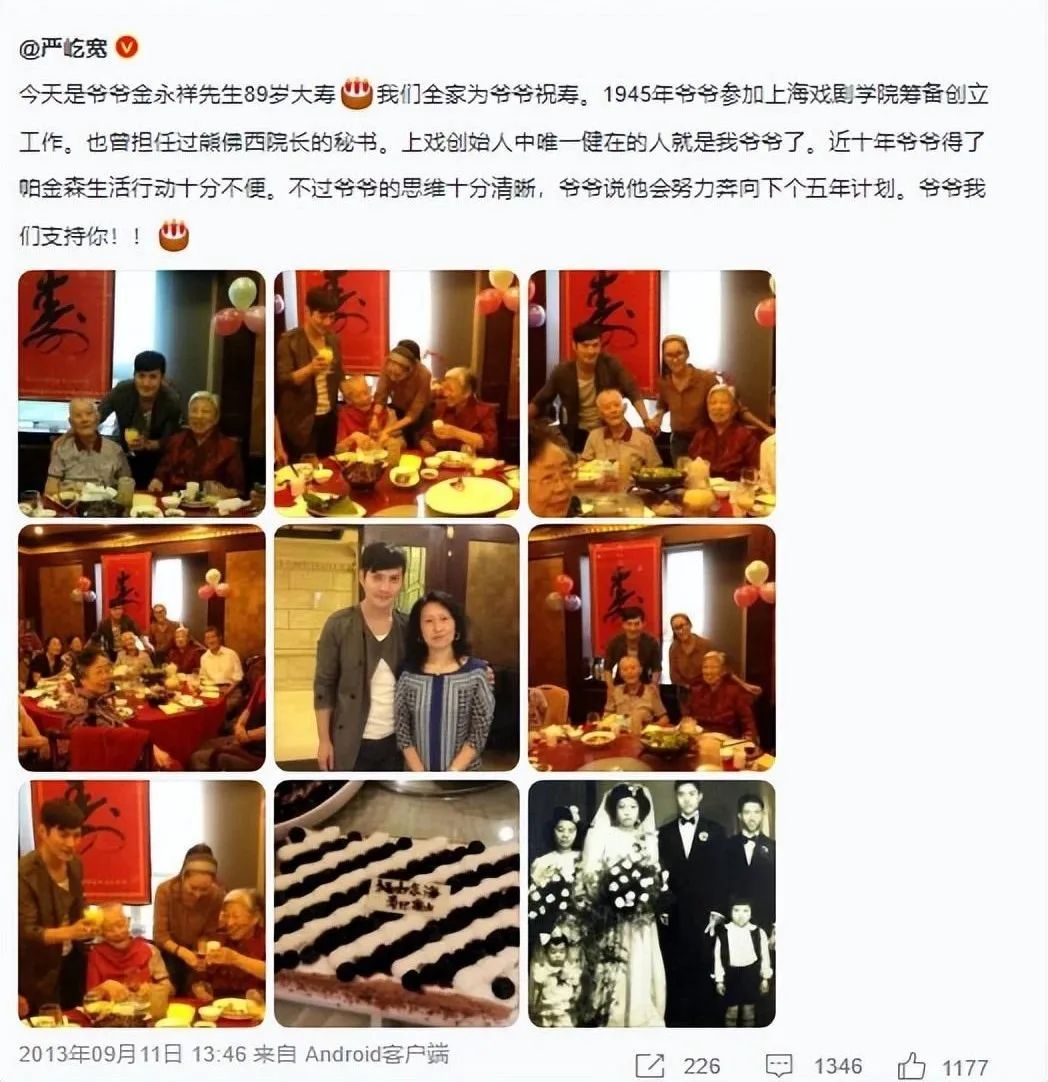
Task: Open comment count 1346
Action: pos(838,1067)
